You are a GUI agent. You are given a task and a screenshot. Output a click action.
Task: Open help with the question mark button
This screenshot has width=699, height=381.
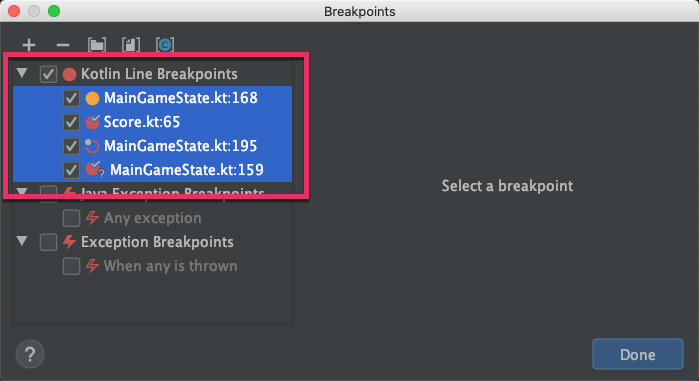point(30,354)
